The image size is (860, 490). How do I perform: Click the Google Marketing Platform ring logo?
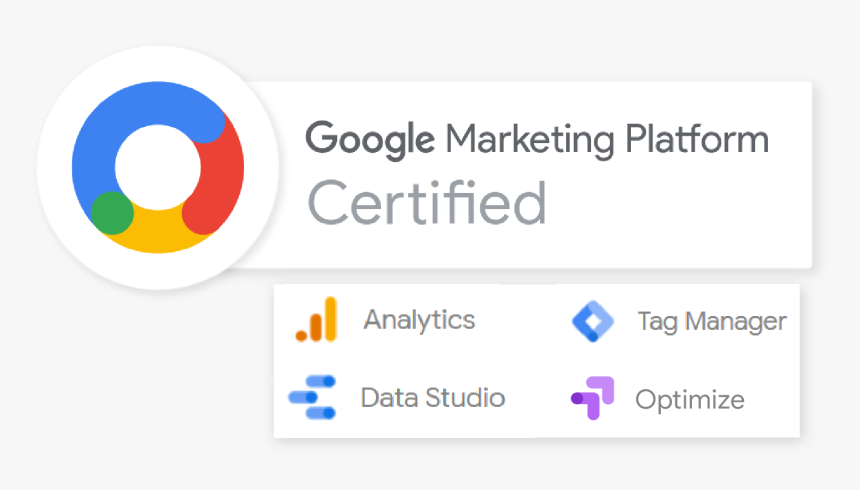158,167
